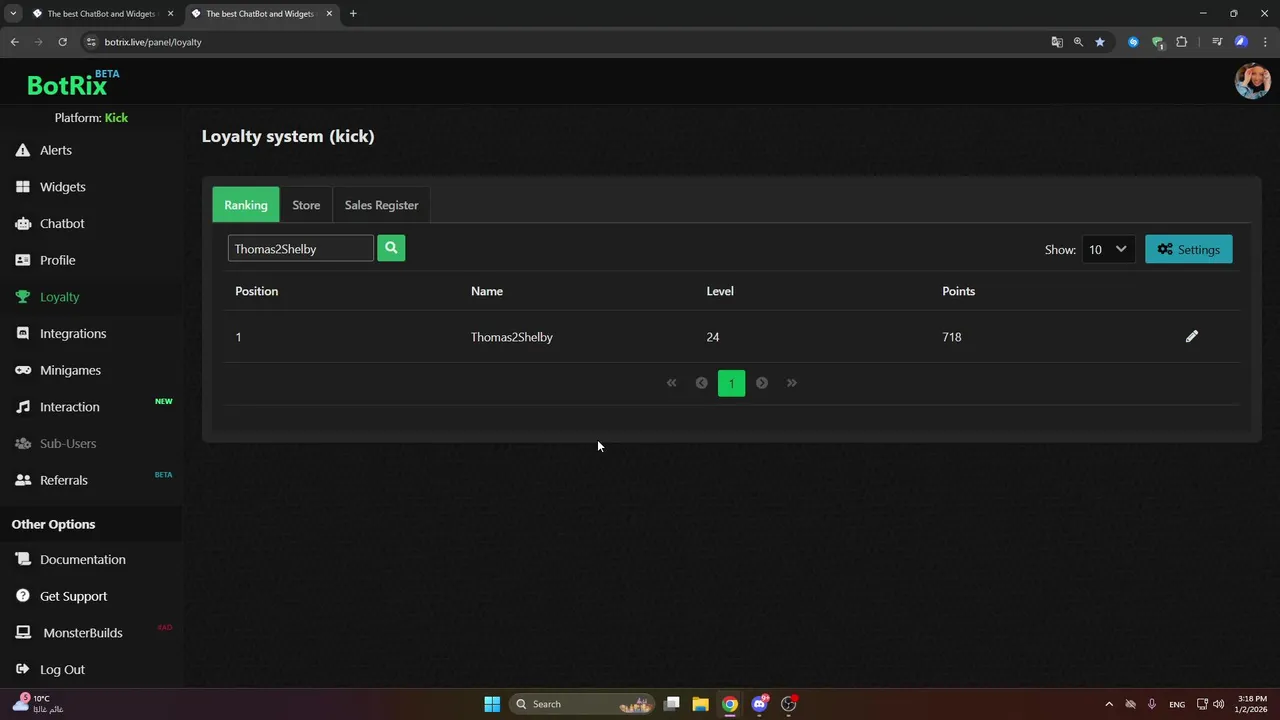Open File Explorer from taskbar

[x=700, y=704]
